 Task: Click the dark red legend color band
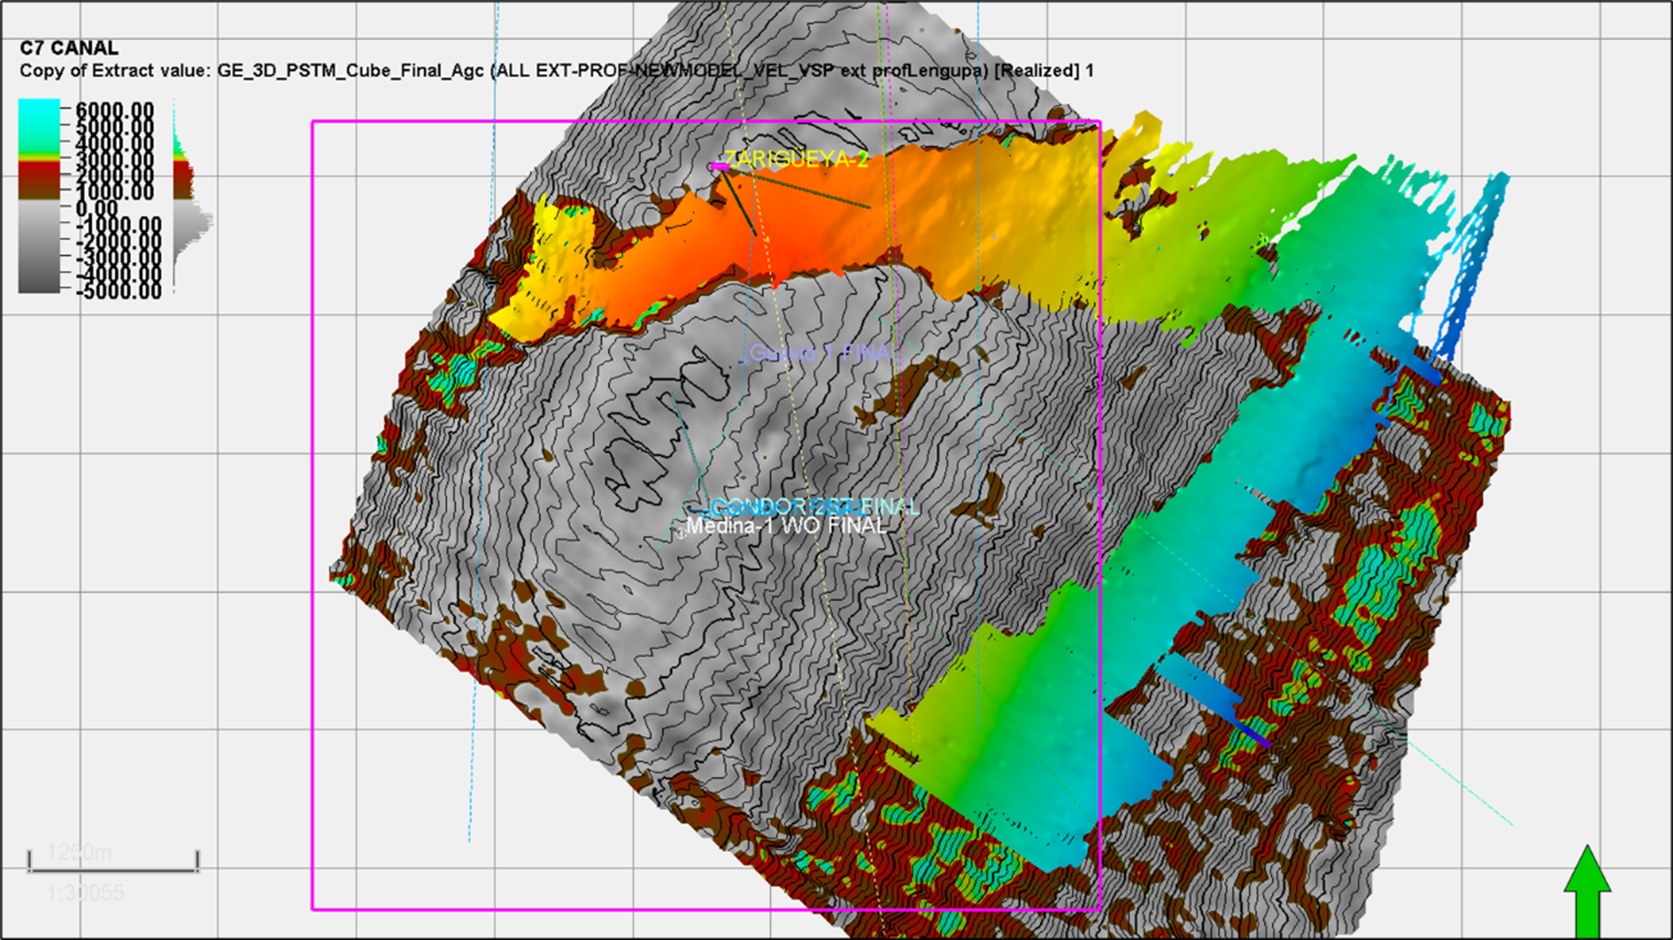(39, 180)
